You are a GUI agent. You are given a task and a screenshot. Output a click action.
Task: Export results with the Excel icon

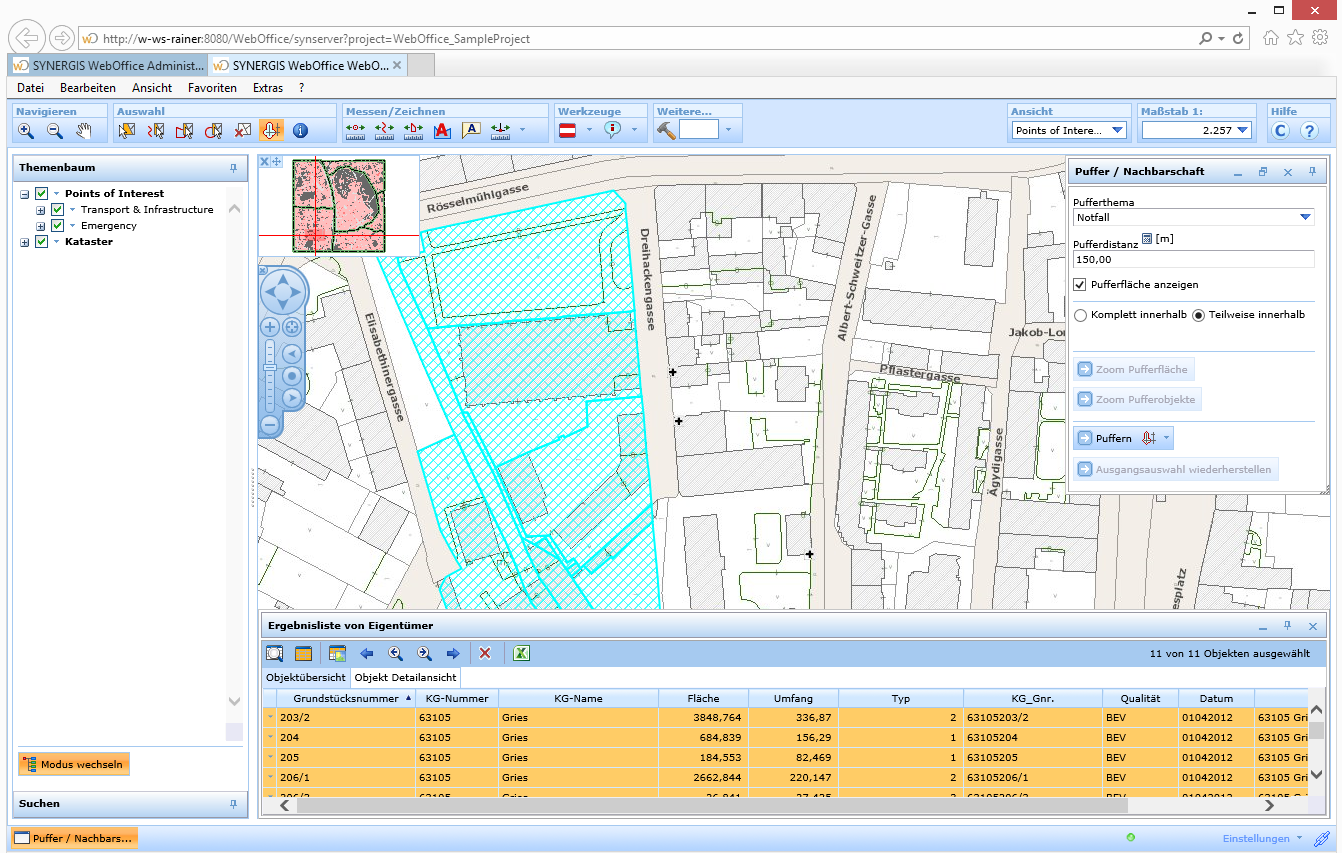point(521,653)
